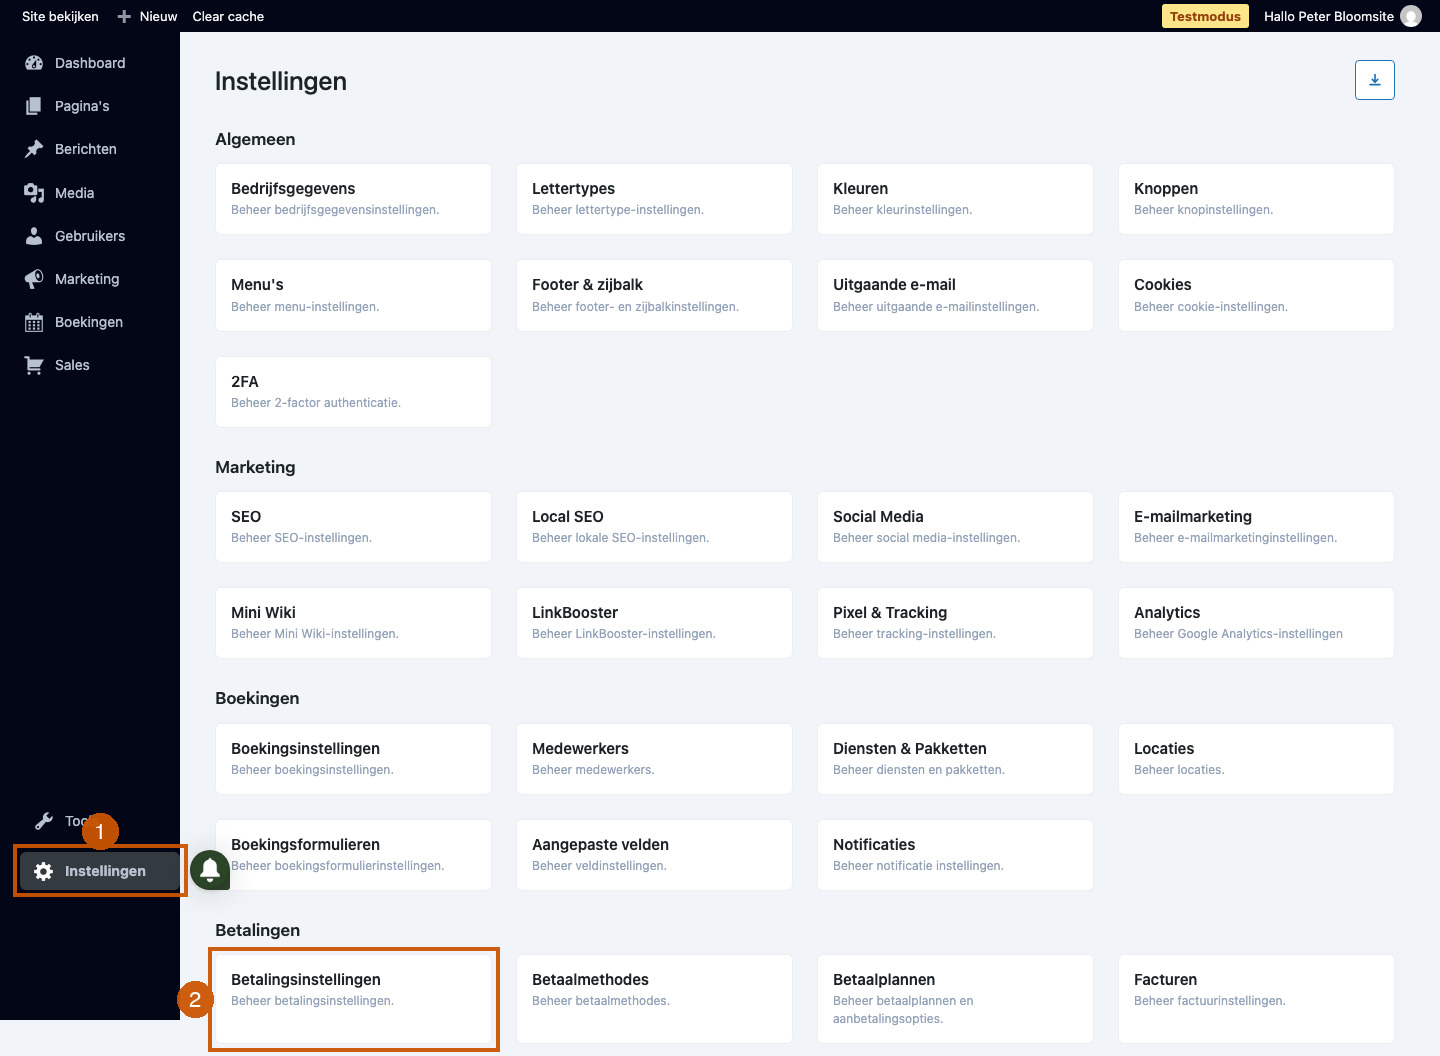Screen dimensions: 1440x1056
Task: Click the Marketing megaphone icon
Action: pos(34,279)
